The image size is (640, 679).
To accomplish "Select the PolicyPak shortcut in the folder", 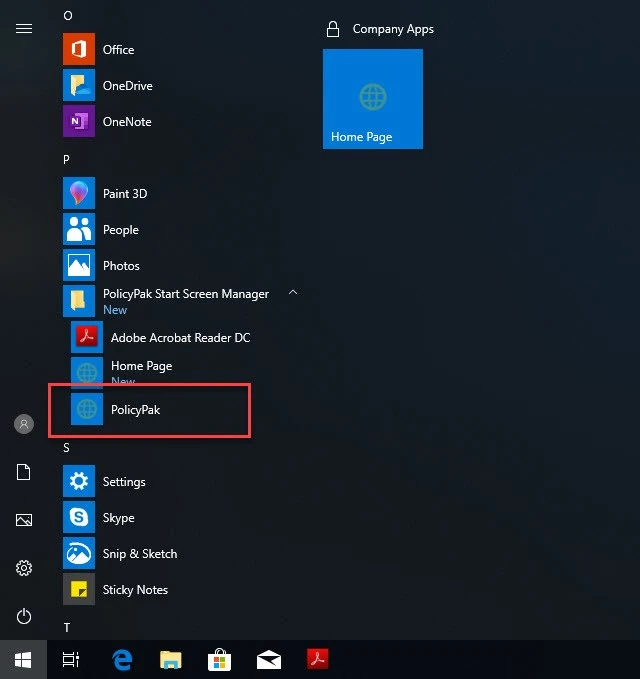I will 135,409.
